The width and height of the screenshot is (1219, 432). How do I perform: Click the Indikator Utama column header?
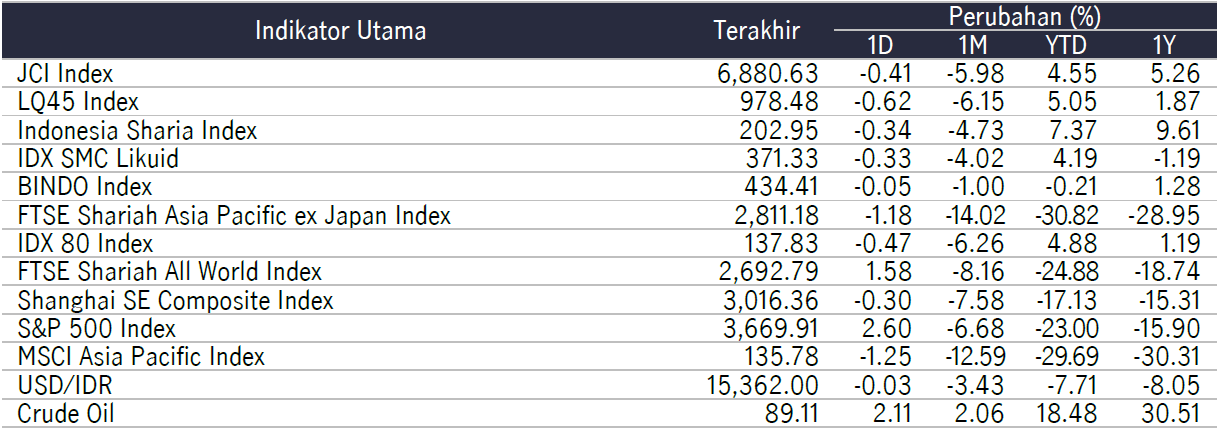click(340, 30)
